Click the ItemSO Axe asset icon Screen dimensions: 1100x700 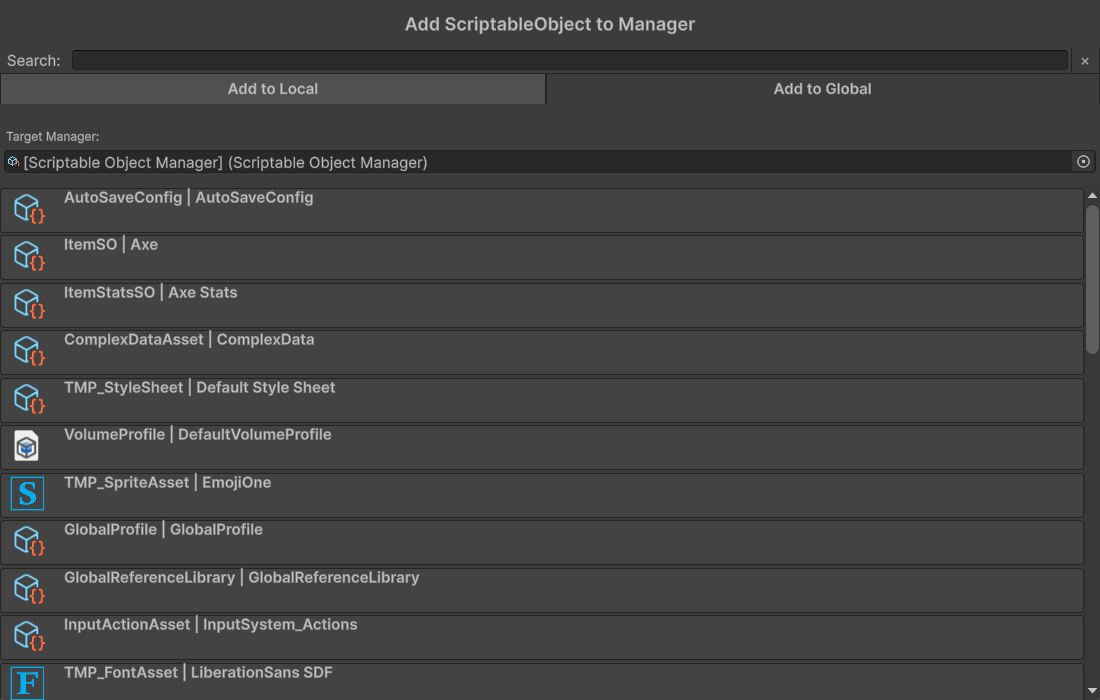[x=28, y=257]
